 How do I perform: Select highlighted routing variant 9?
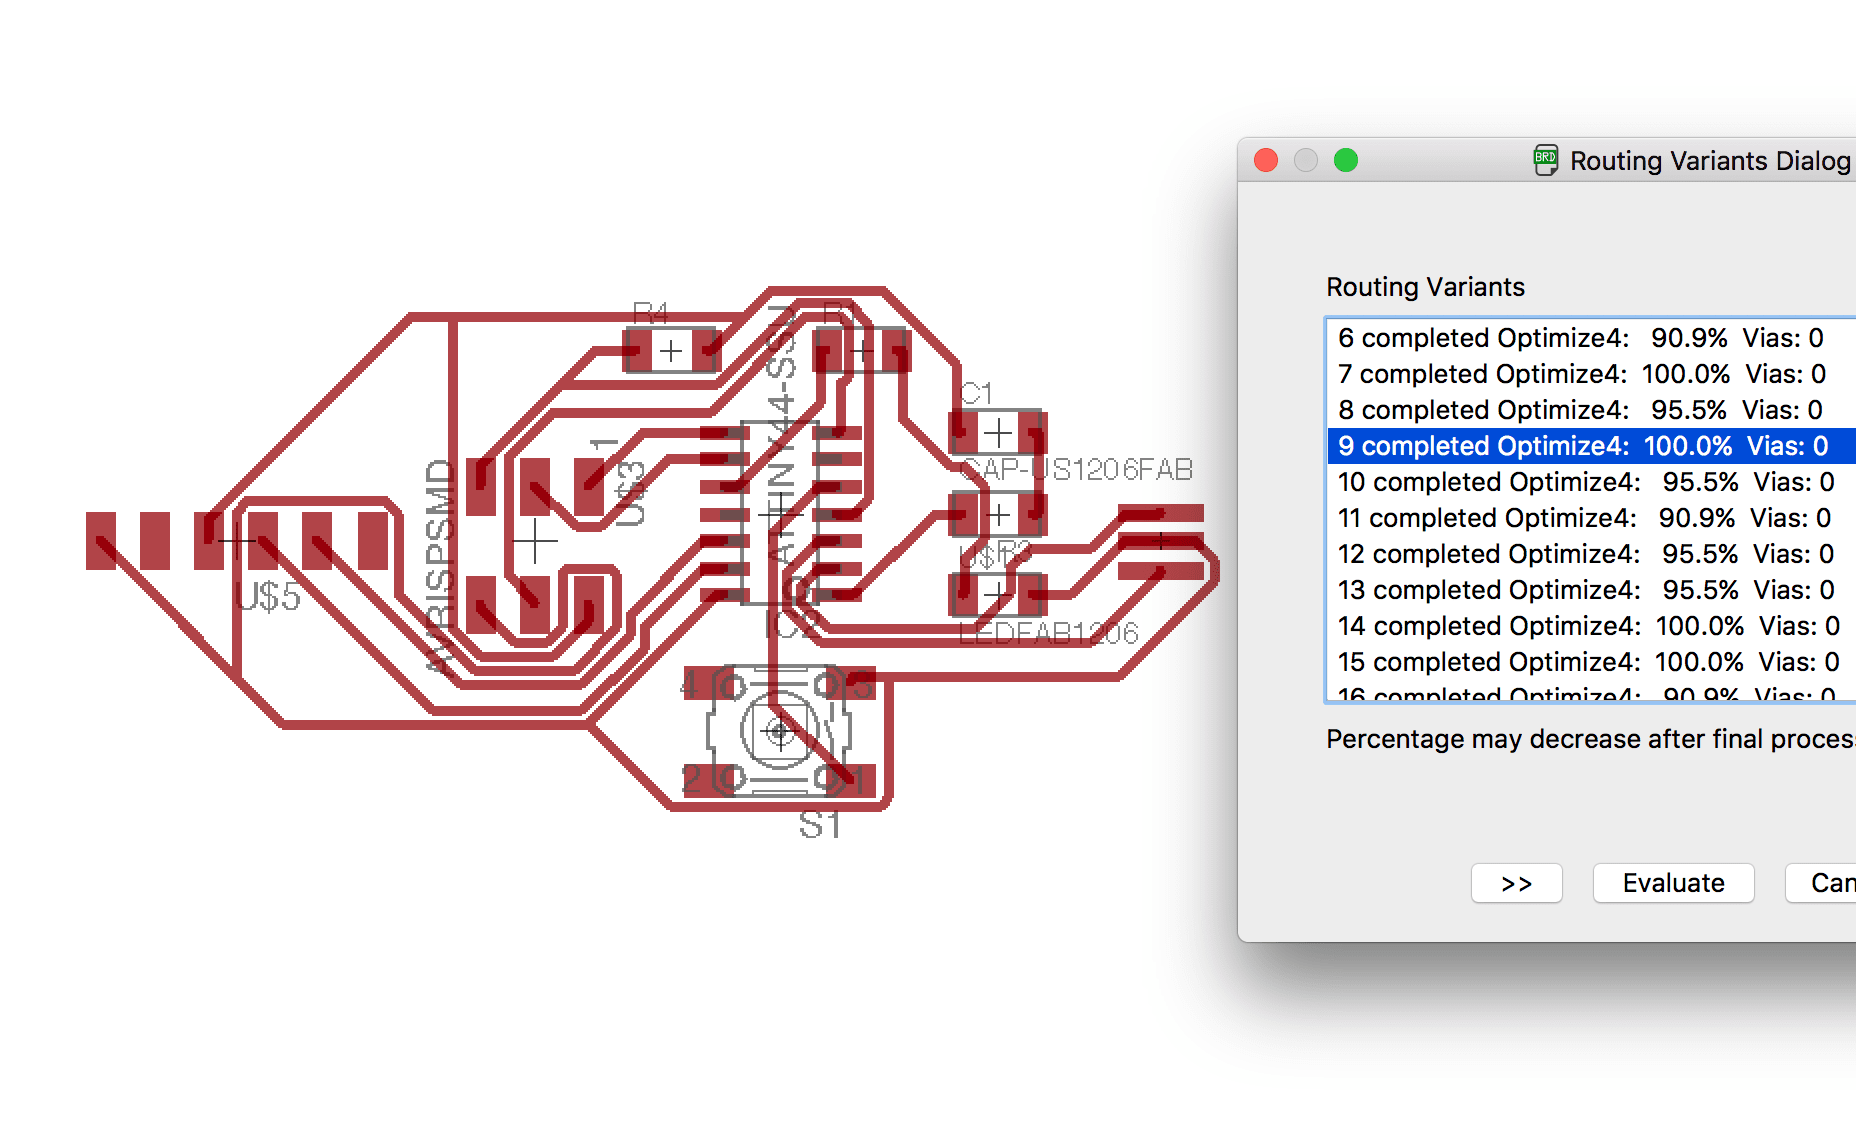(x=1591, y=446)
